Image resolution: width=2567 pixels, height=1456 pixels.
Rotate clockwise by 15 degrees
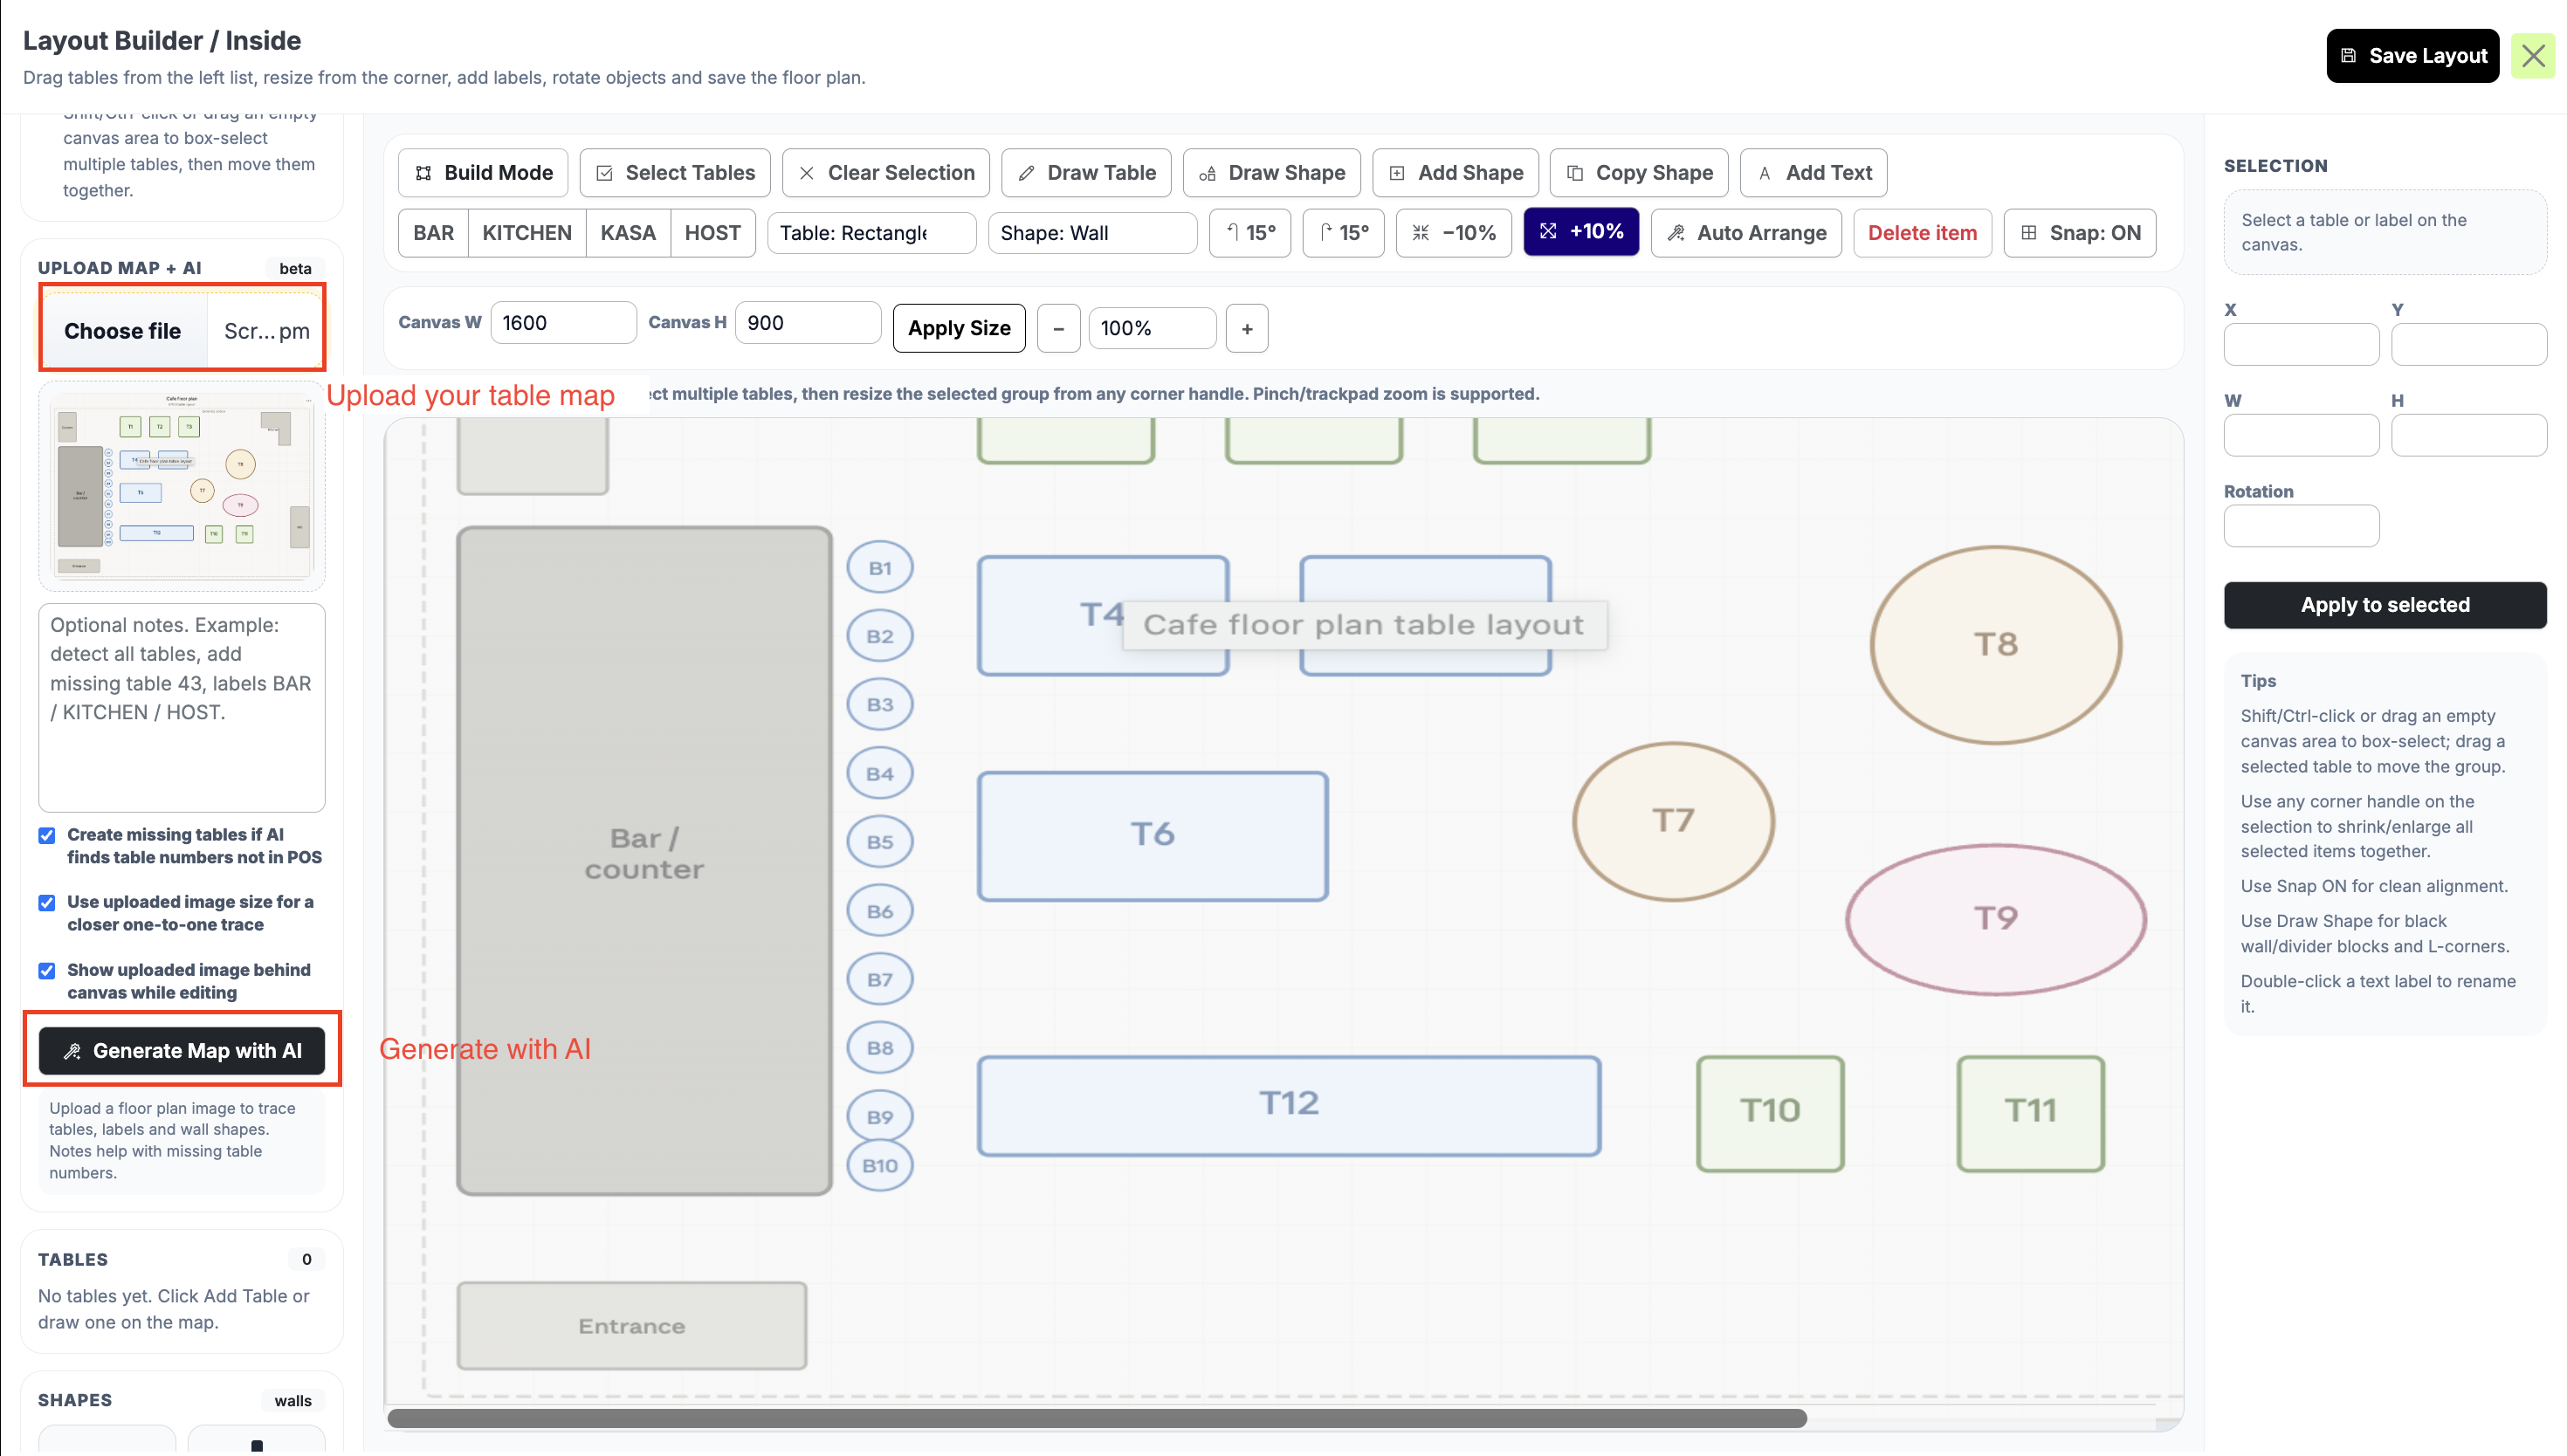1343,233
